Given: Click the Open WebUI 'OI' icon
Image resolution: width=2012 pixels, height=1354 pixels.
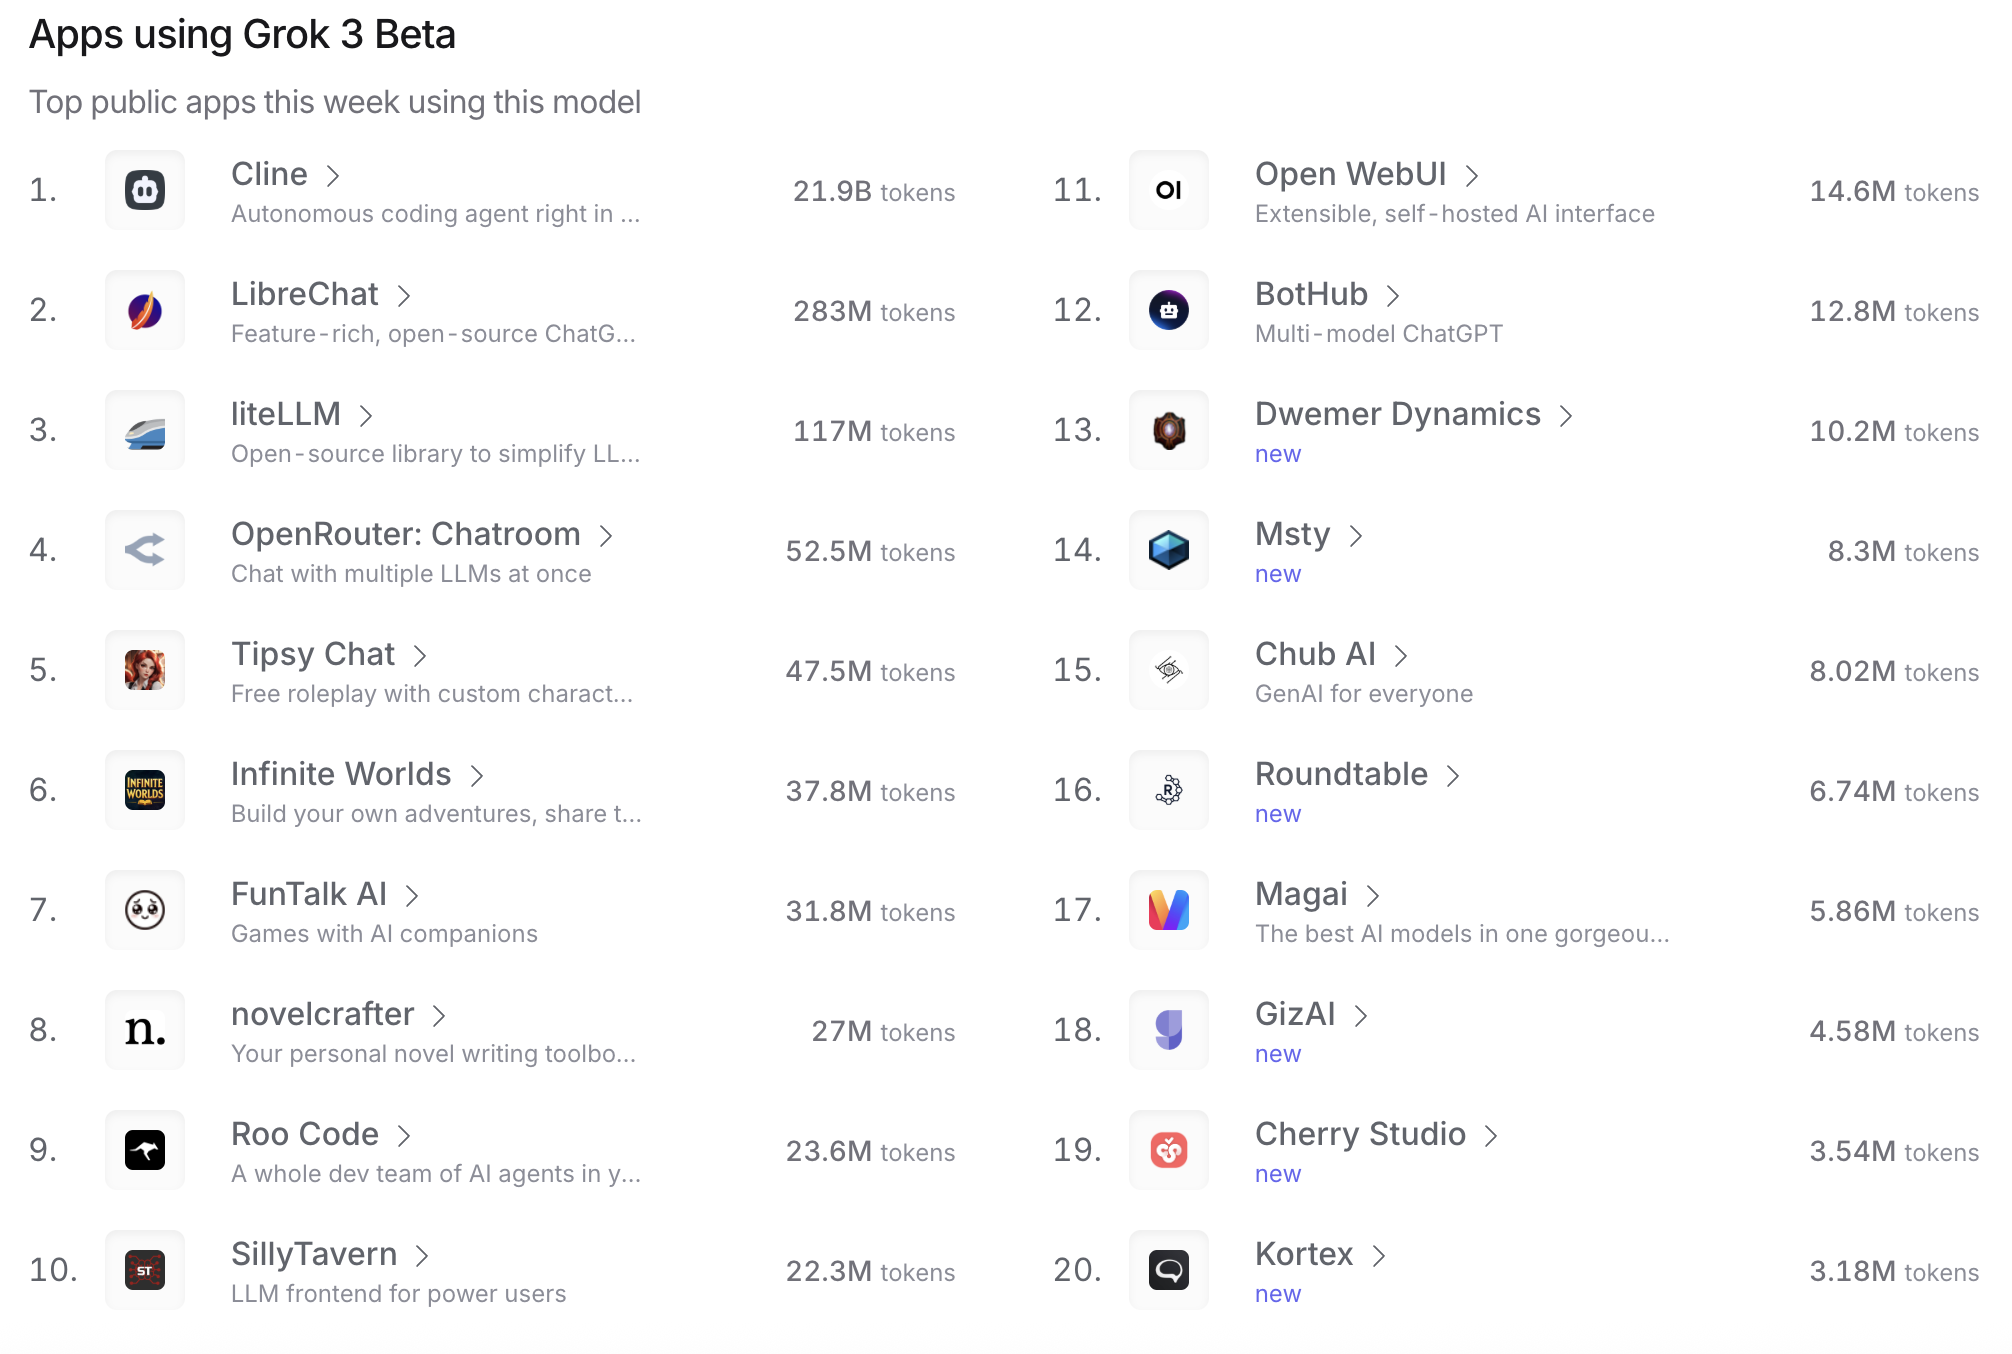Looking at the screenshot, I should (x=1168, y=190).
